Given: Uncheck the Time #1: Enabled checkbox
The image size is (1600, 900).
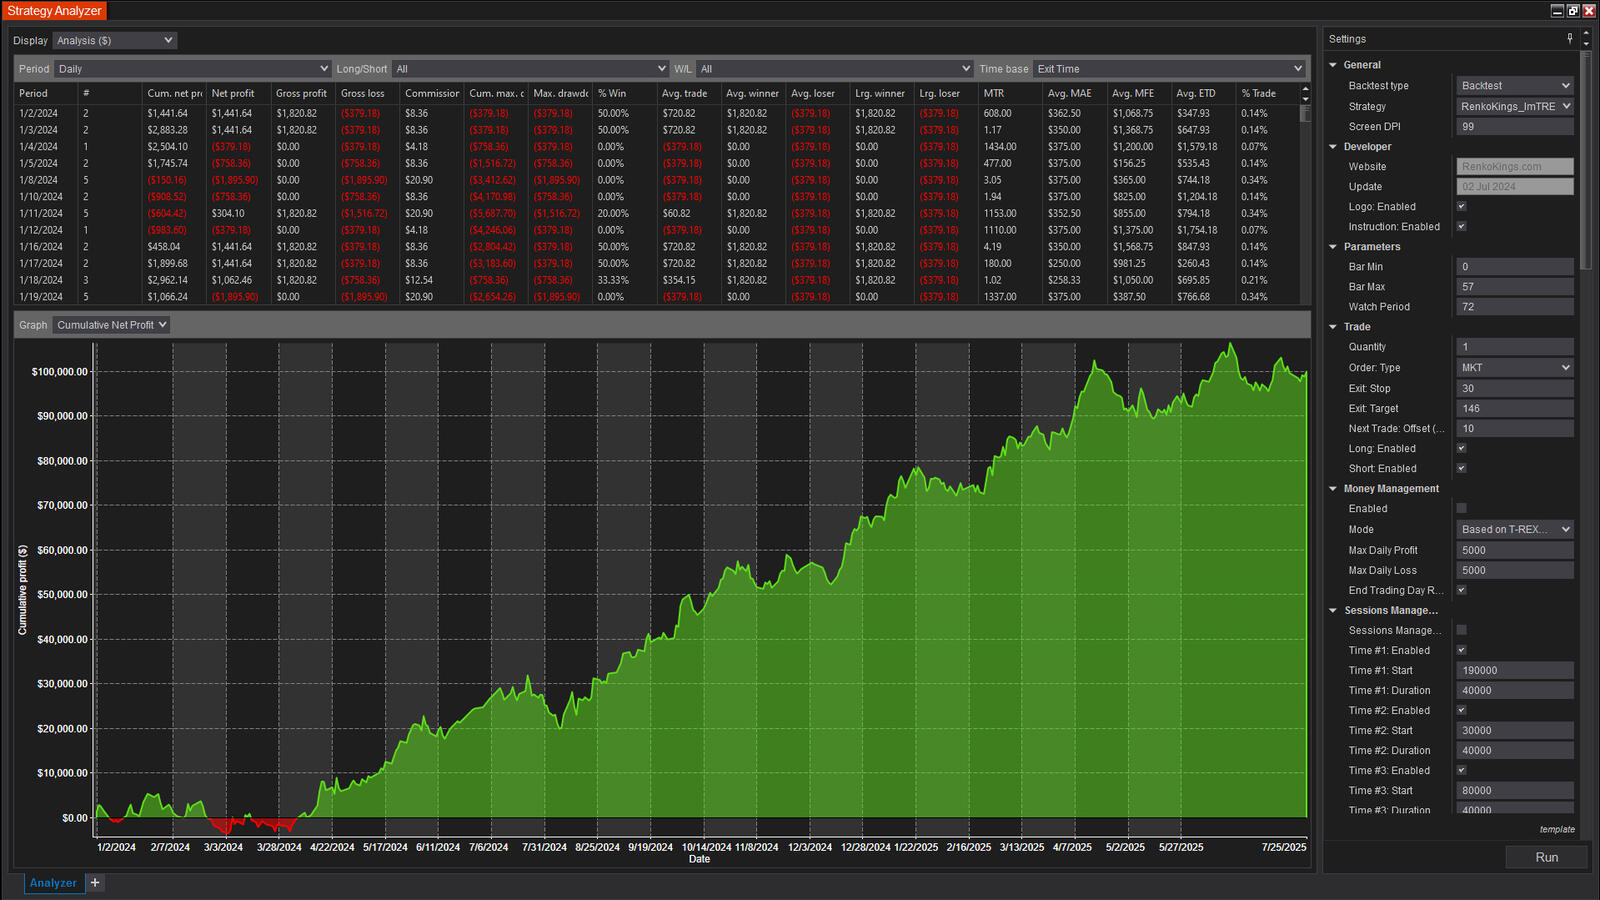Looking at the screenshot, I should point(1461,650).
